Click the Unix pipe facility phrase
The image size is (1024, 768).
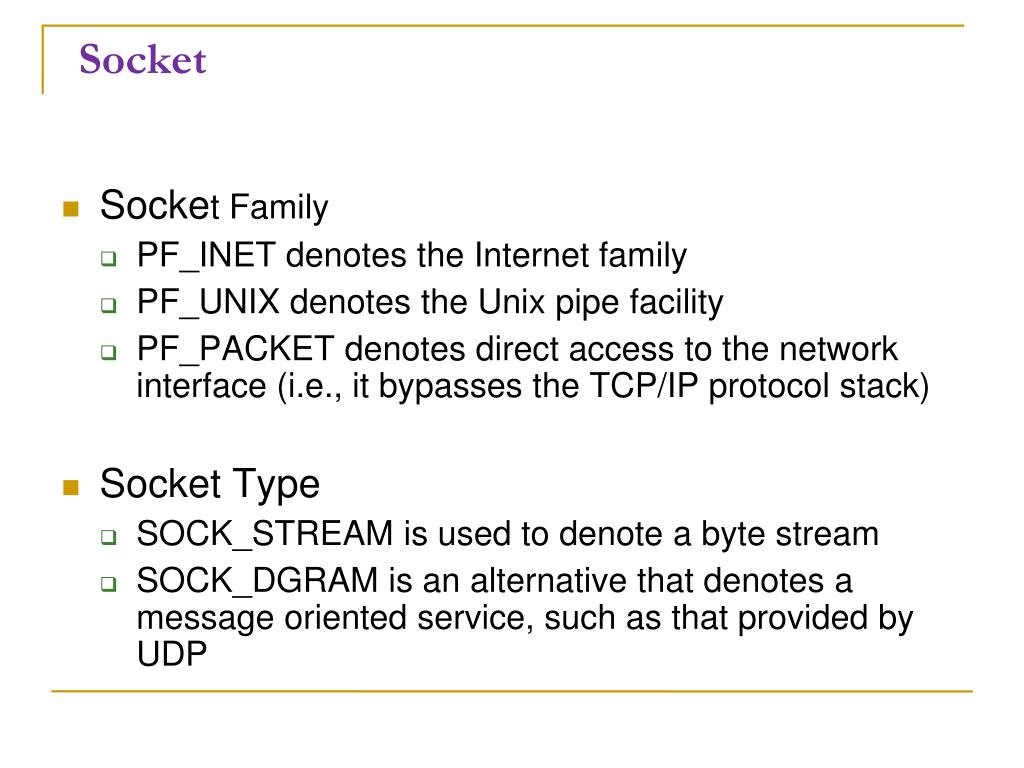[600, 304]
